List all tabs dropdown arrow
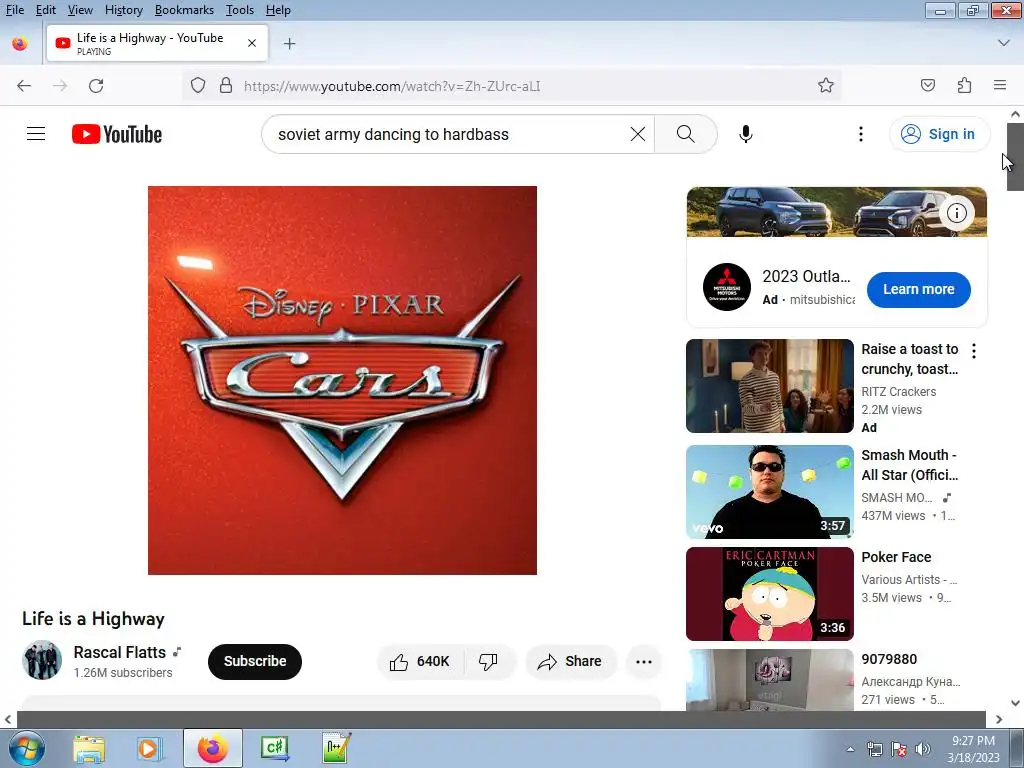Image resolution: width=1024 pixels, height=768 pixels. (1004, 43)
